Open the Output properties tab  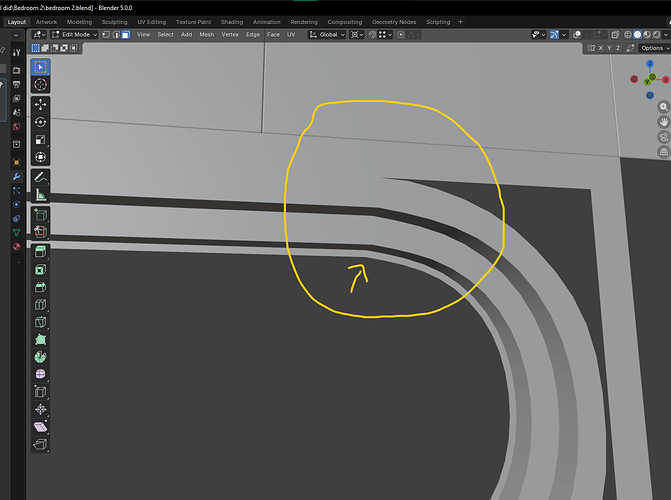click(16, 84)
